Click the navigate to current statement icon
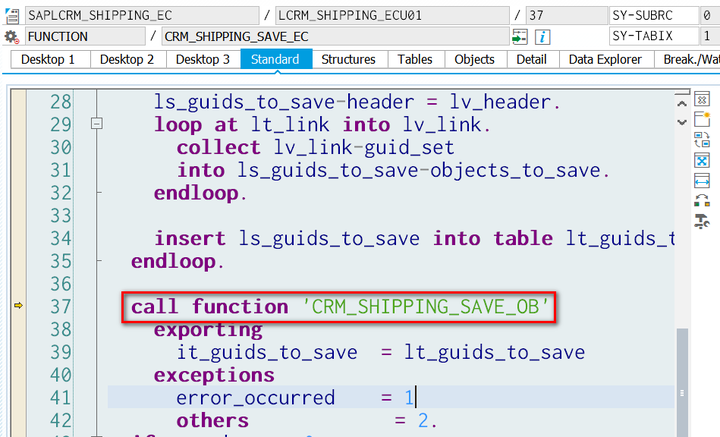This screenshot has height=437, width=720. coord(520,37)
